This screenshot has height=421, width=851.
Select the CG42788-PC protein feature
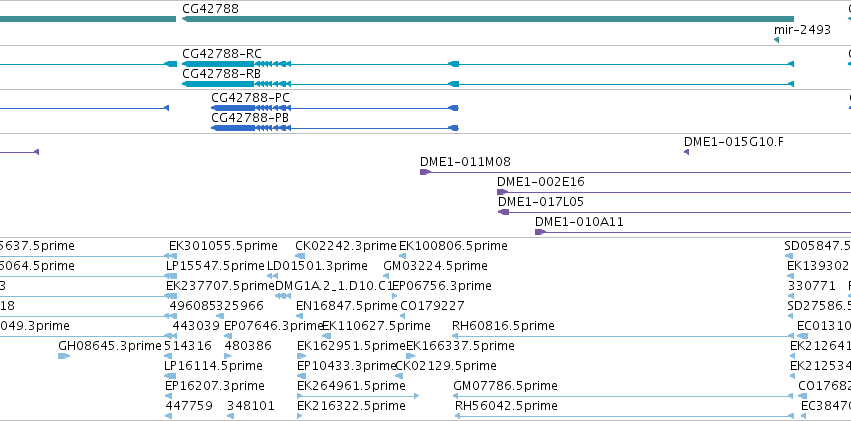(x=335, y=108)
